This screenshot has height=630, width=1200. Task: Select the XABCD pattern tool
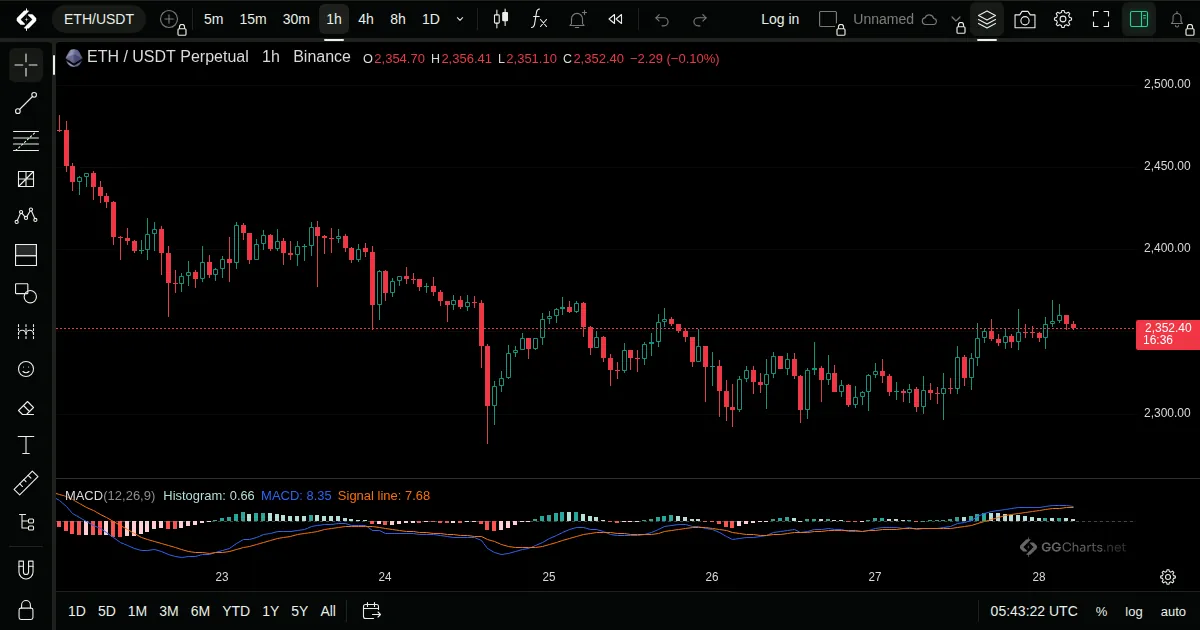click(x=26, y=217)
